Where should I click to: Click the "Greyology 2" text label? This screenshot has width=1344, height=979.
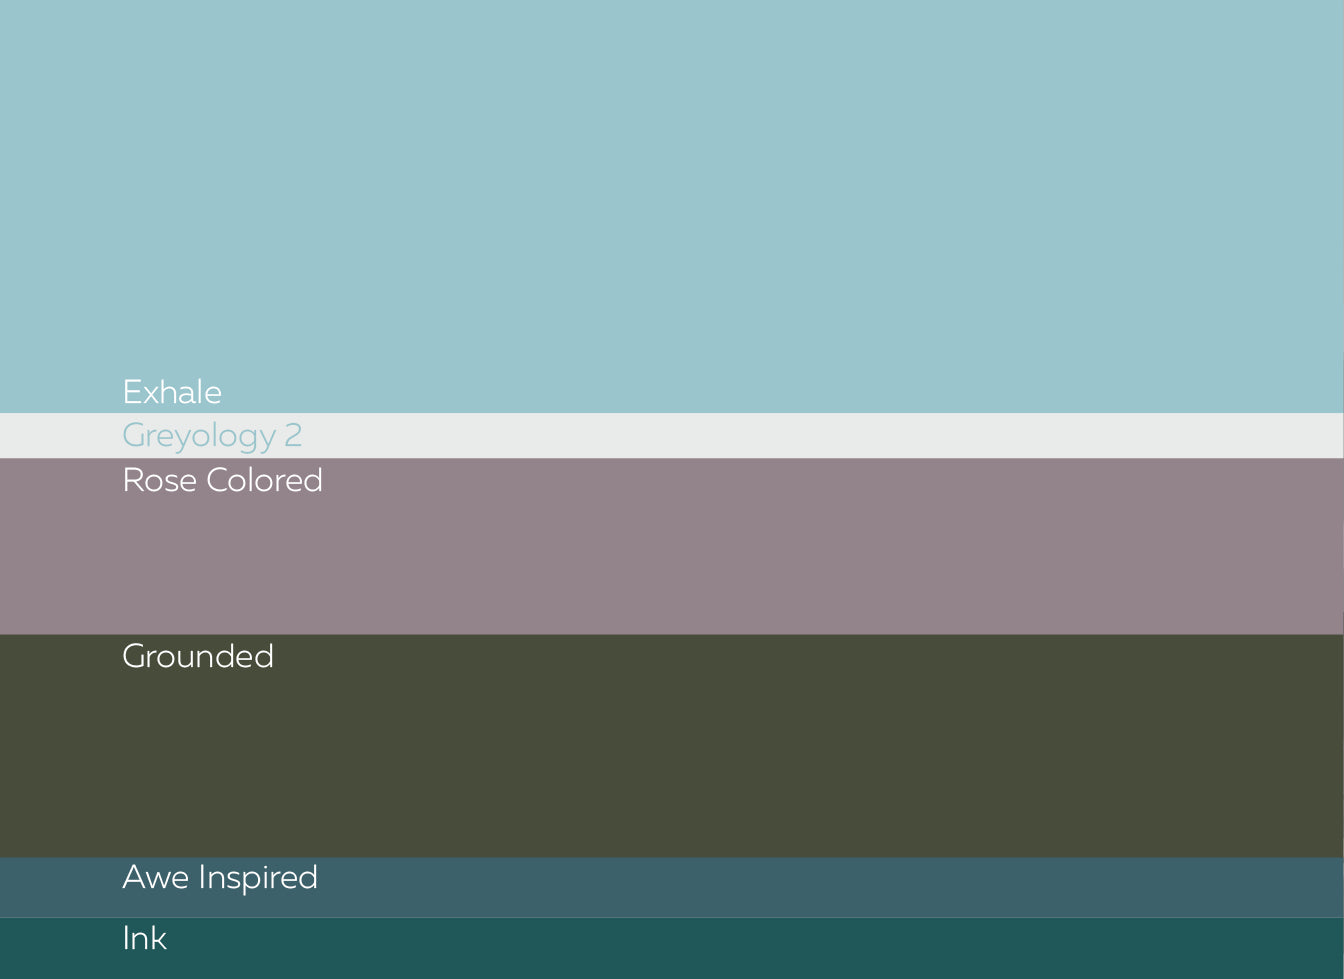[212, 436]
